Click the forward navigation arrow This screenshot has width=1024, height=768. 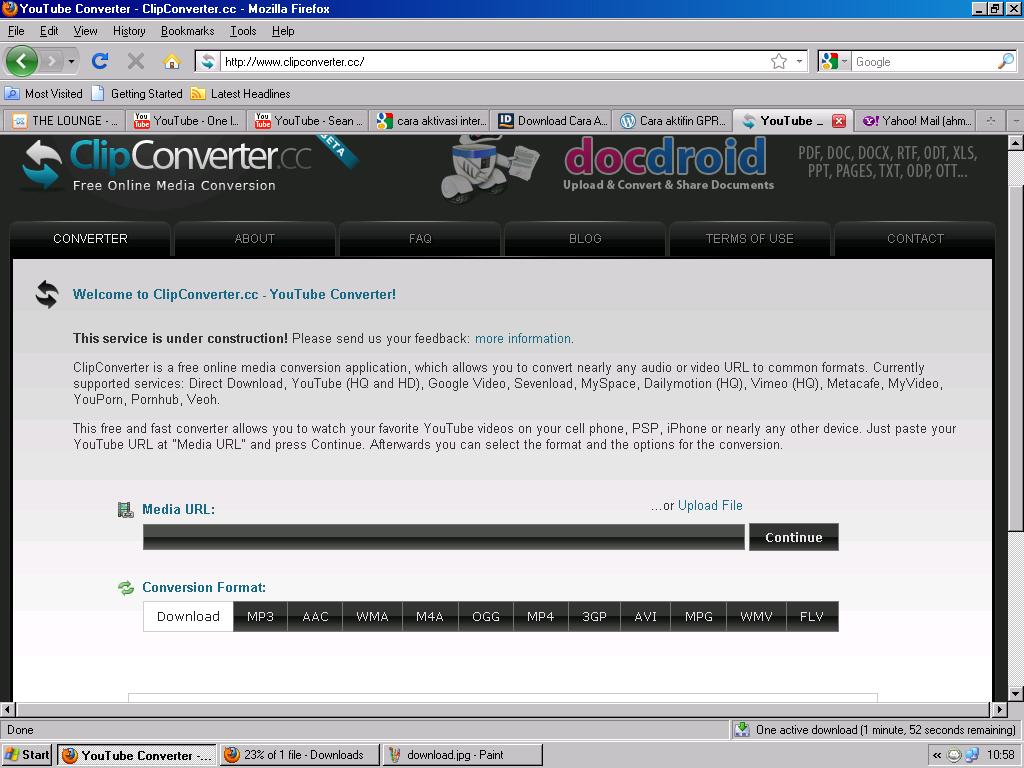pyautogui.click(x=52, y=61)
